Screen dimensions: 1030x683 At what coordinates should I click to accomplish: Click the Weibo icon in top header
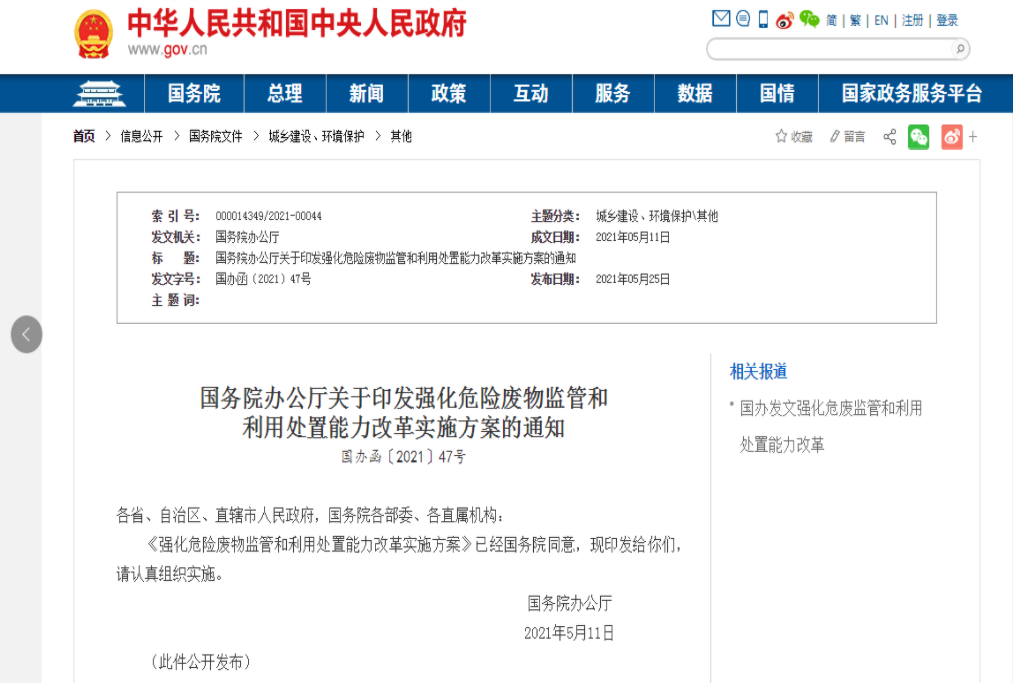(784, 20)
